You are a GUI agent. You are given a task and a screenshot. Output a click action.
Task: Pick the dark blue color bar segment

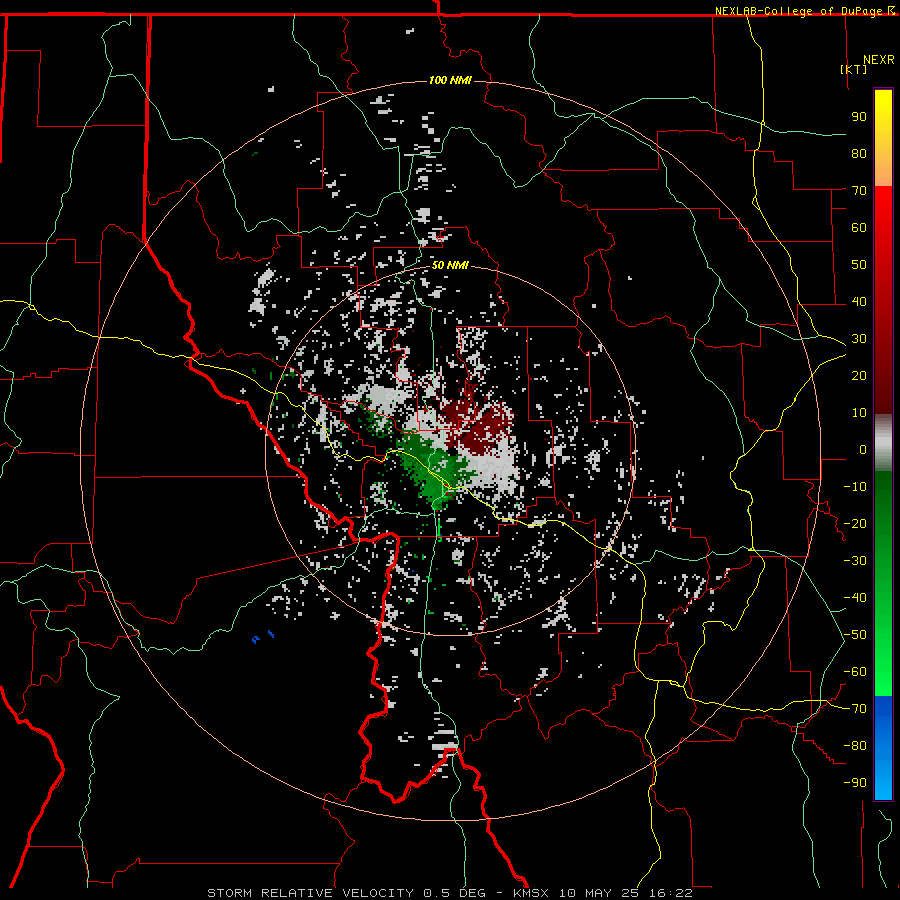point(883,715)
